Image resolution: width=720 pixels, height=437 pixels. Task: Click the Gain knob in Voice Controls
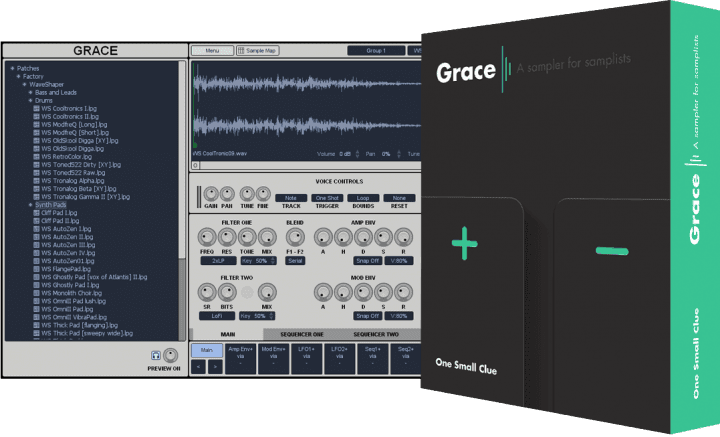pos(211,194)
